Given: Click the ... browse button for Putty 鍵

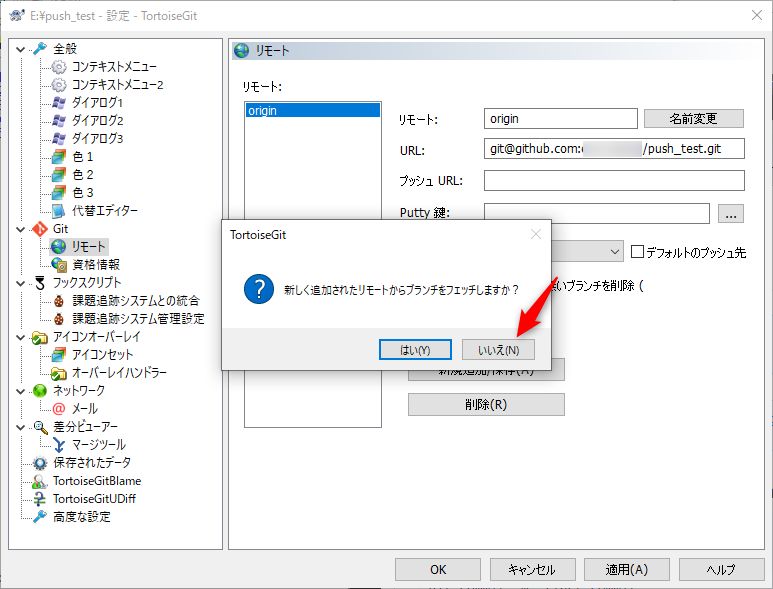Looking at the screenshot, I should click(731, 214).
